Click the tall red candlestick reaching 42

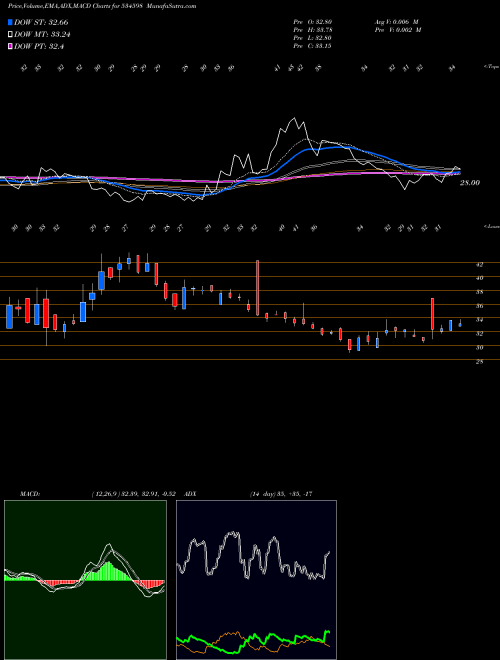click(x=258, y=288)
